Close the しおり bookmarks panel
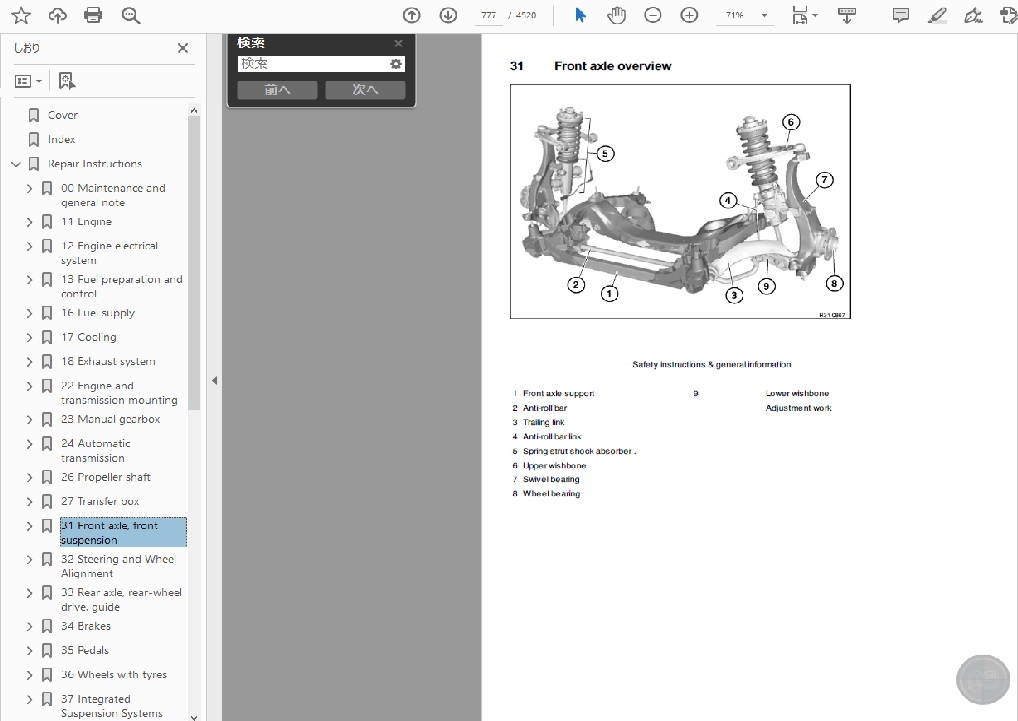This screenshot has width=1018, height=721. (183, 48)
